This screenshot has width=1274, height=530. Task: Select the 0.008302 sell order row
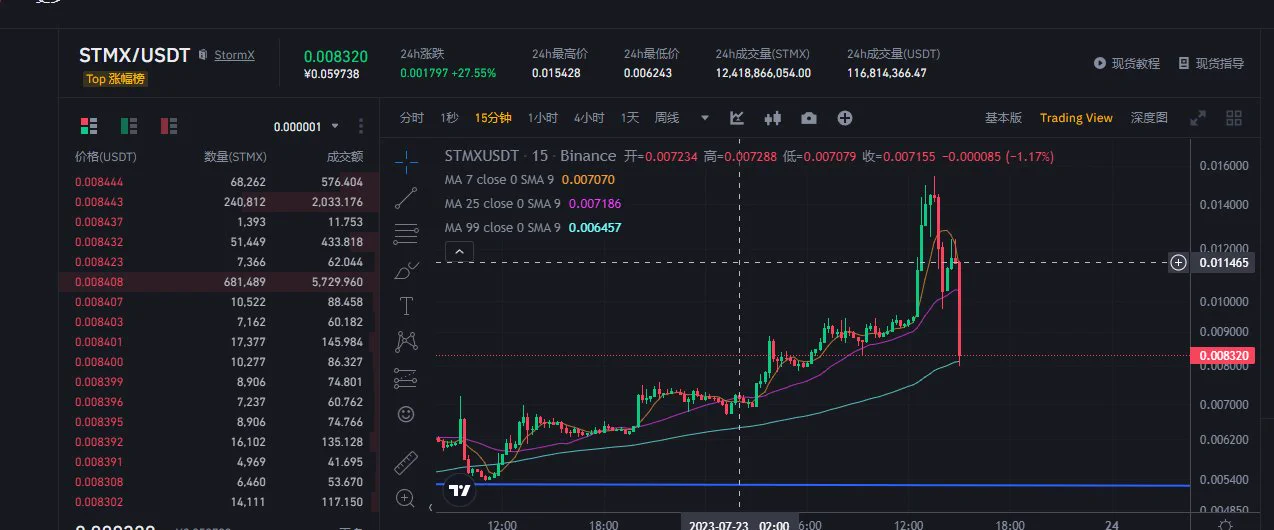(x=219, y=502)
